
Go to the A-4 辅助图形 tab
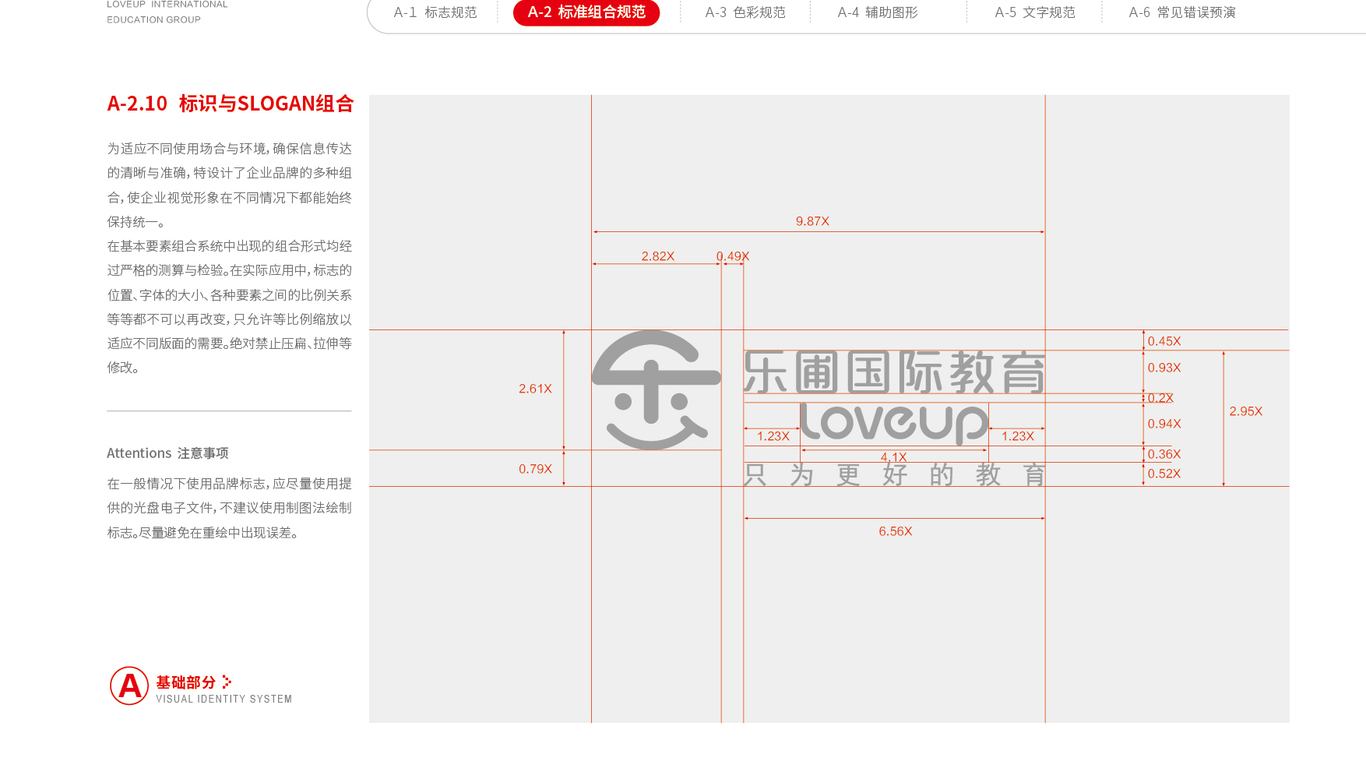point(877,13)
